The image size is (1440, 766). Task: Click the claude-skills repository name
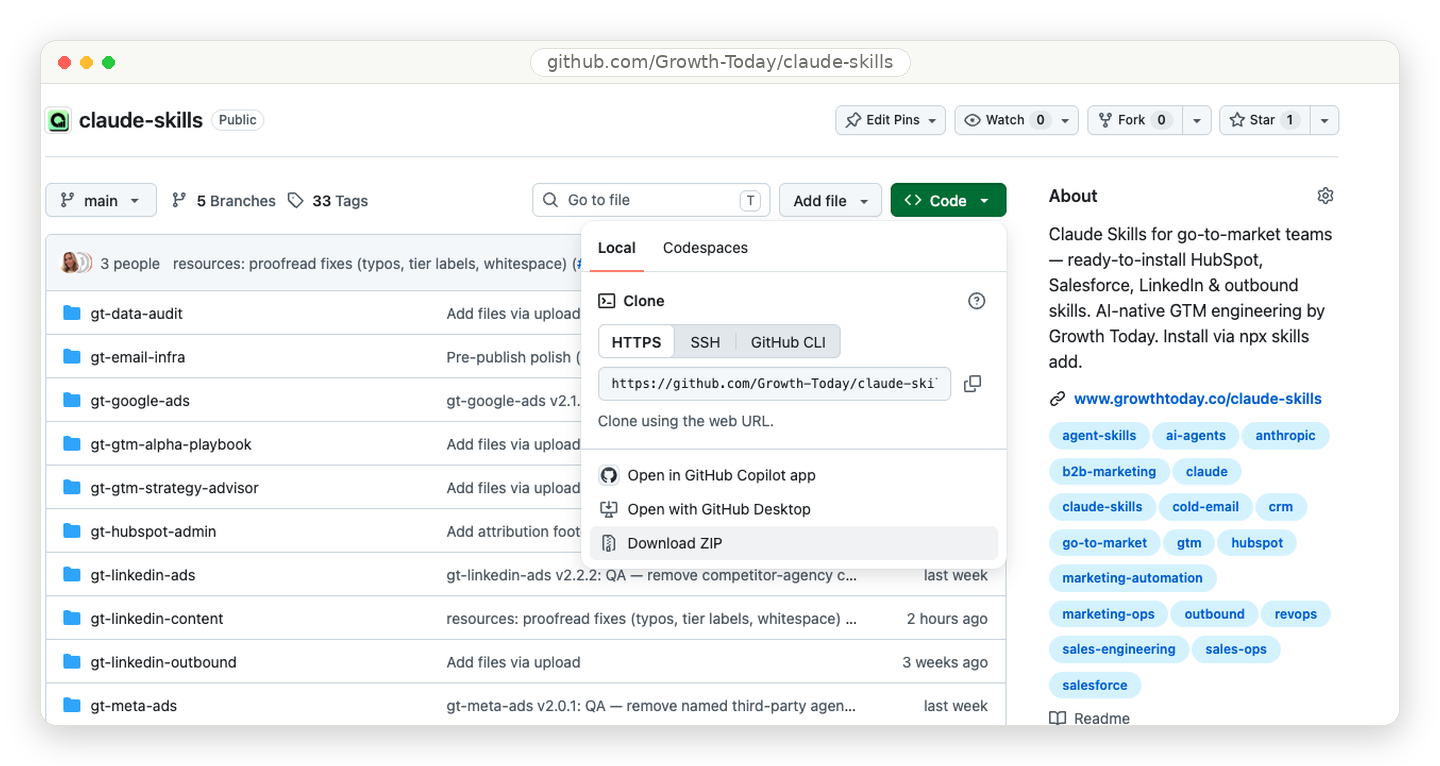click(141, 120)
